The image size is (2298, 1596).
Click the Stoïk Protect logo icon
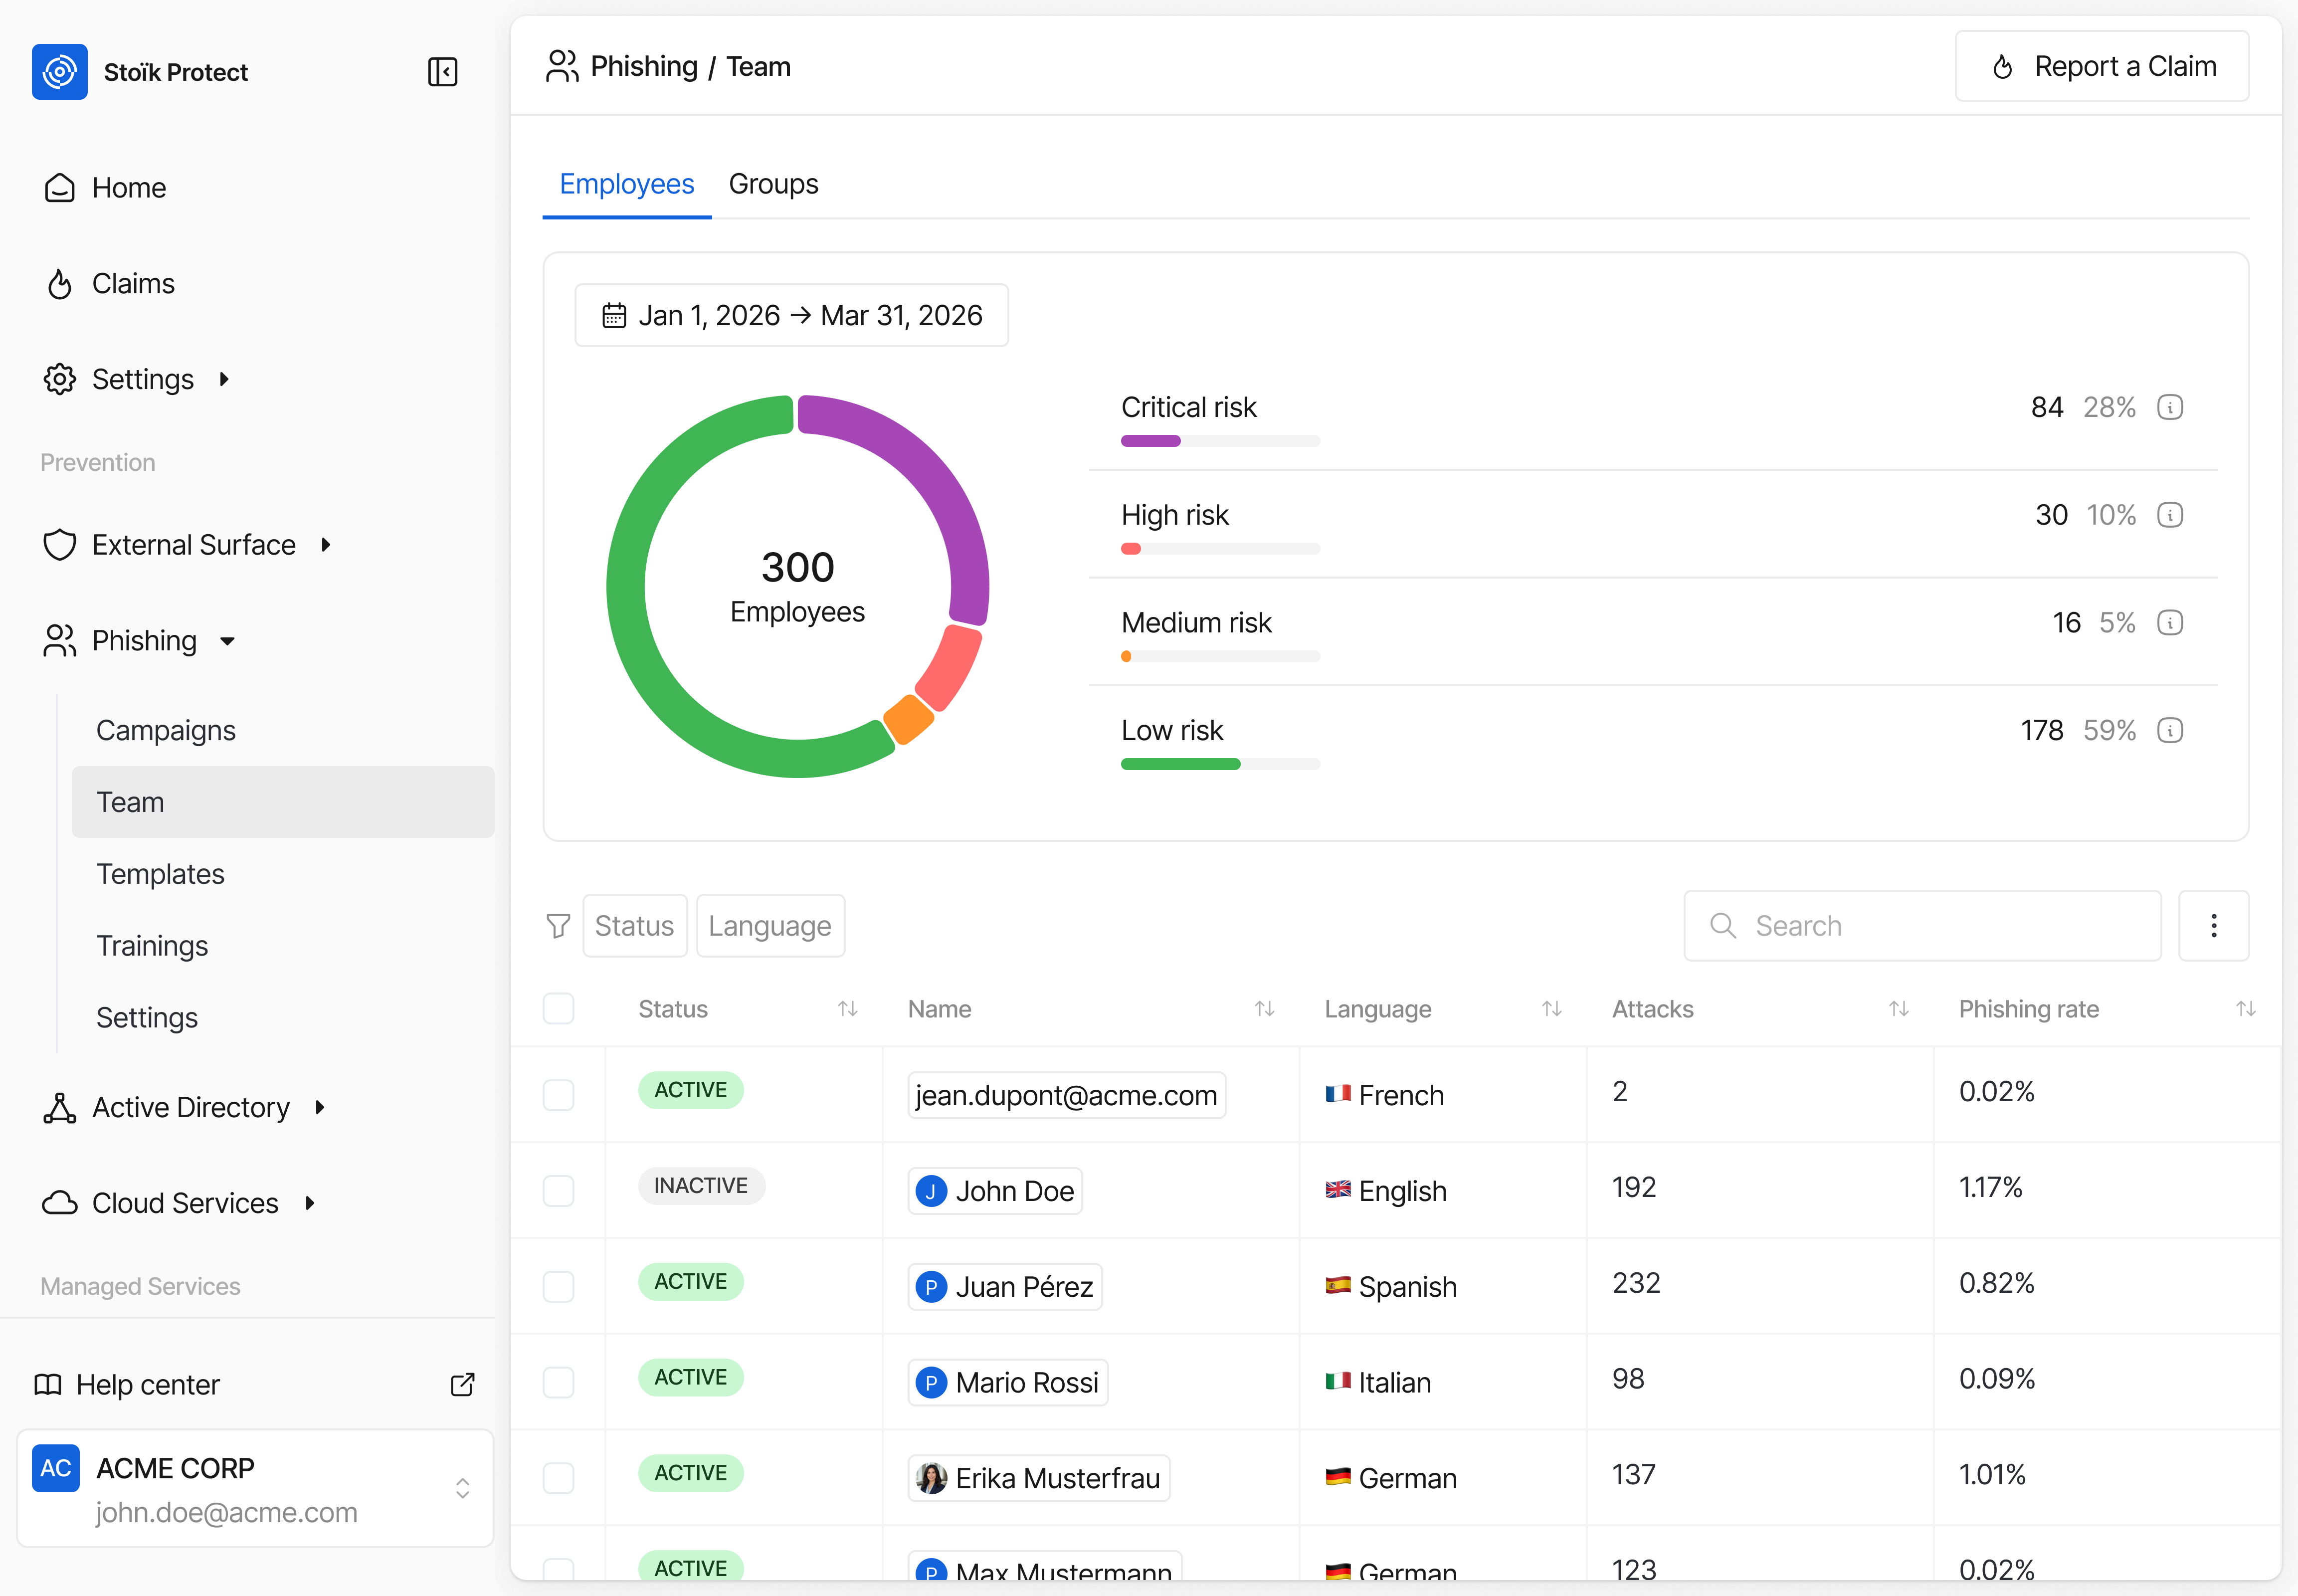60,72
